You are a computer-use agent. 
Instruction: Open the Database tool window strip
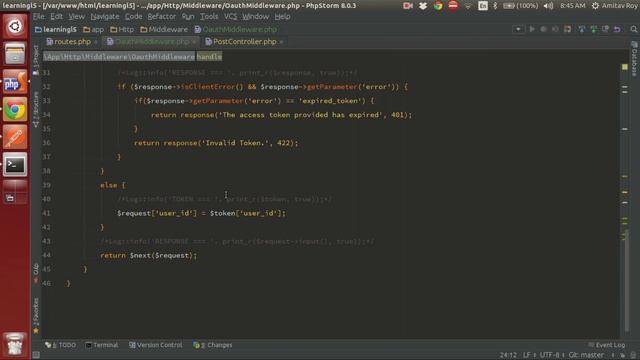634,58
